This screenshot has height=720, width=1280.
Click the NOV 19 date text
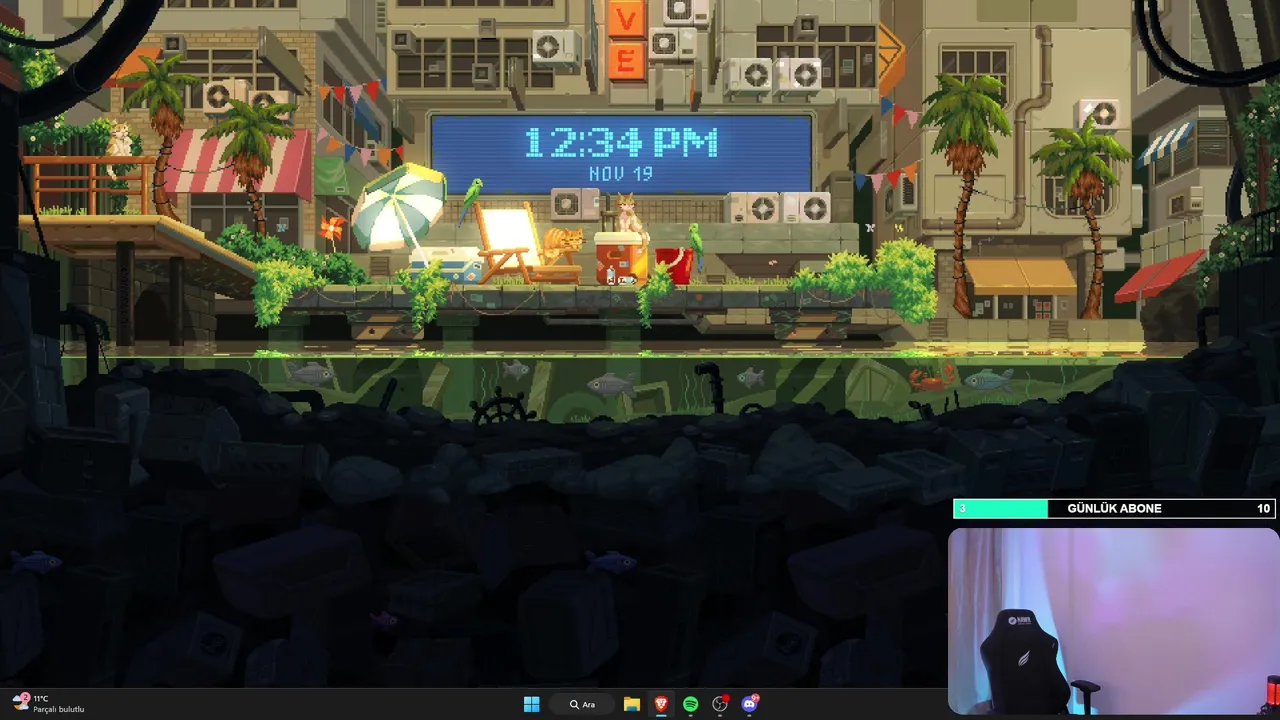coord(621,173)
